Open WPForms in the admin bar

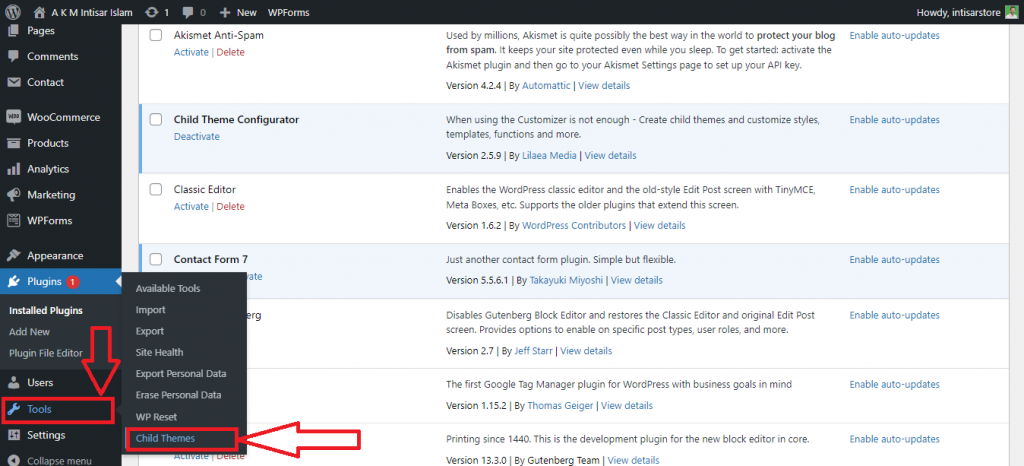click(x=289, y=12)
